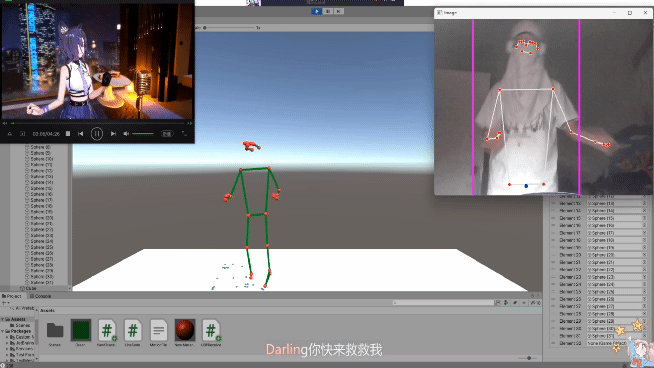Screen dimensions: 654x368
Task: Open the plus create dropdown in Project
Action: pos(5,302)
